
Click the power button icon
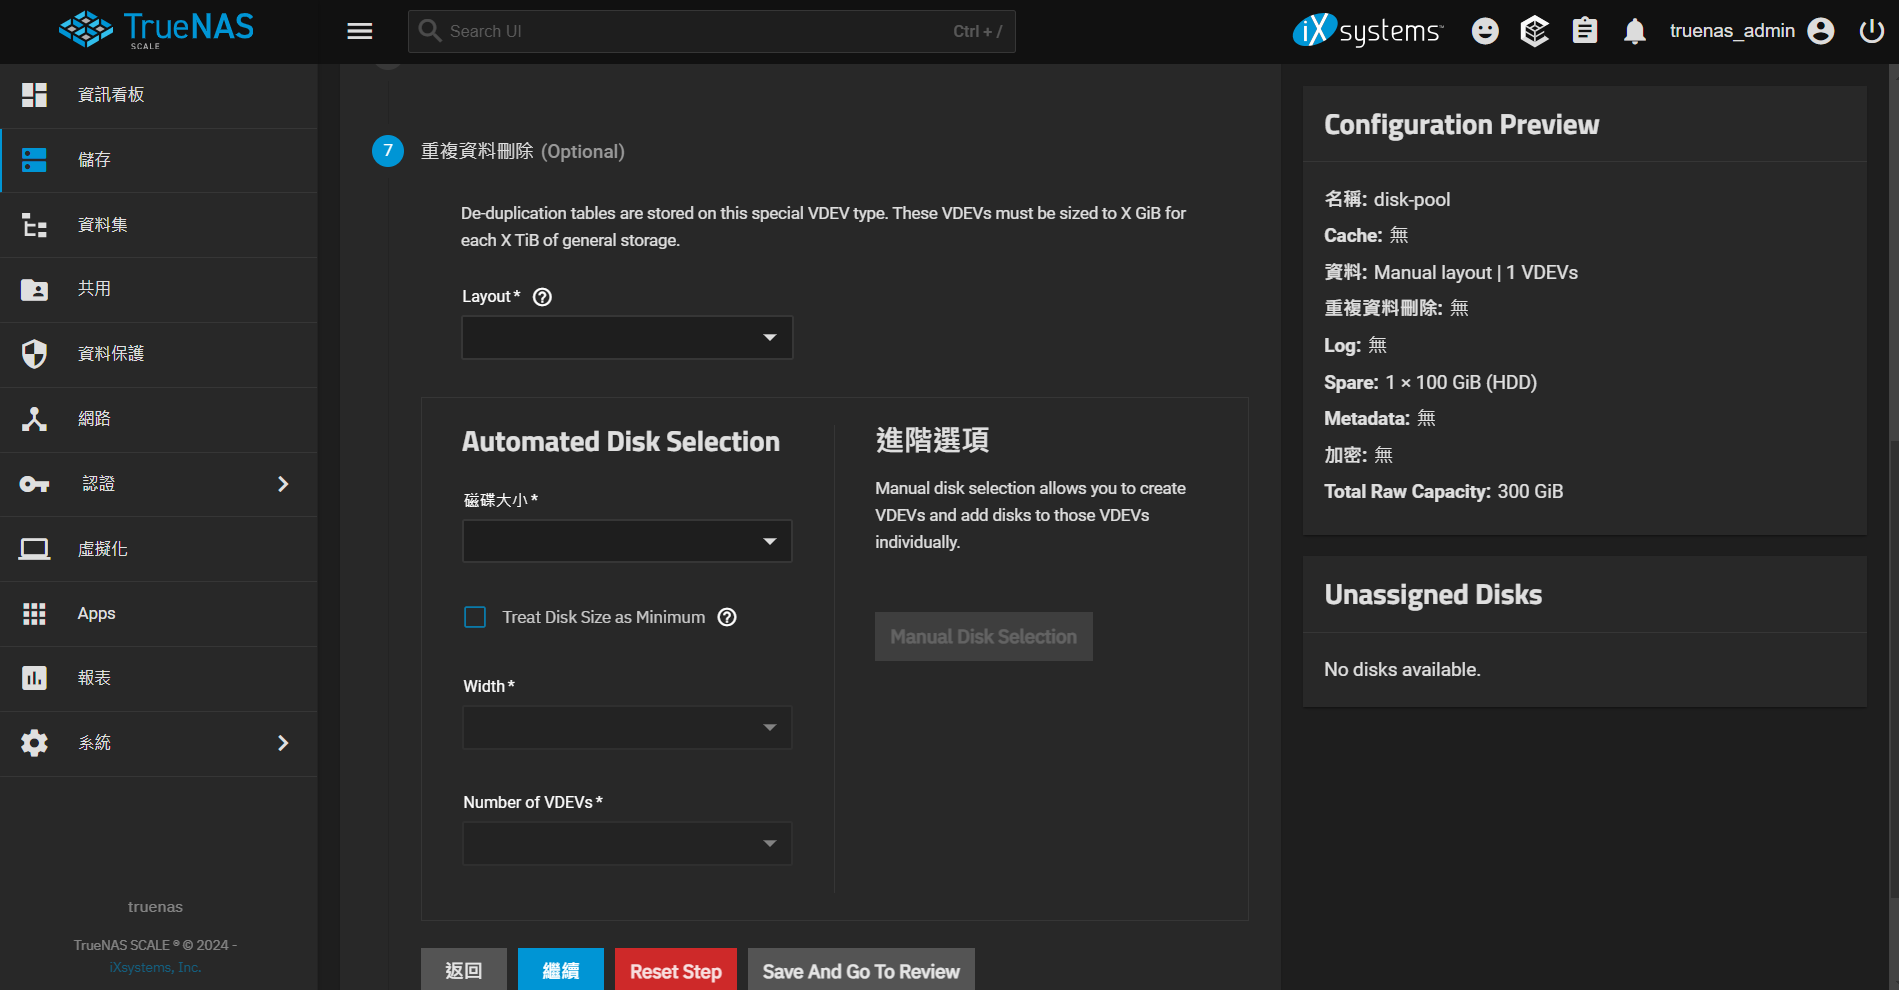coord(1871,32)
